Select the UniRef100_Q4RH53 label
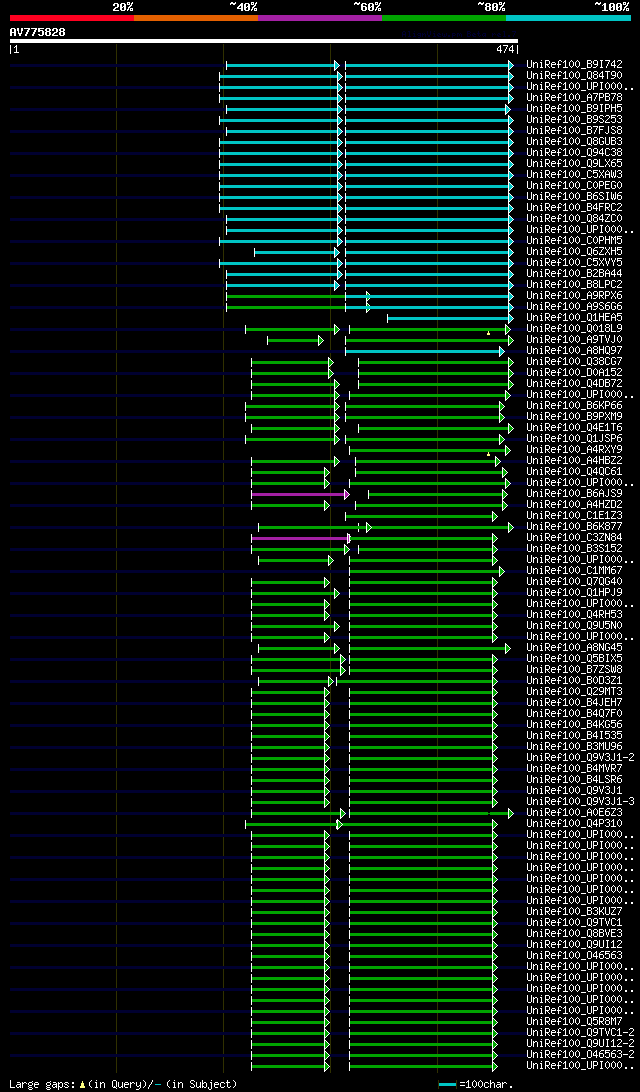This screenshot has height=1092, width=640. [575, 615]
